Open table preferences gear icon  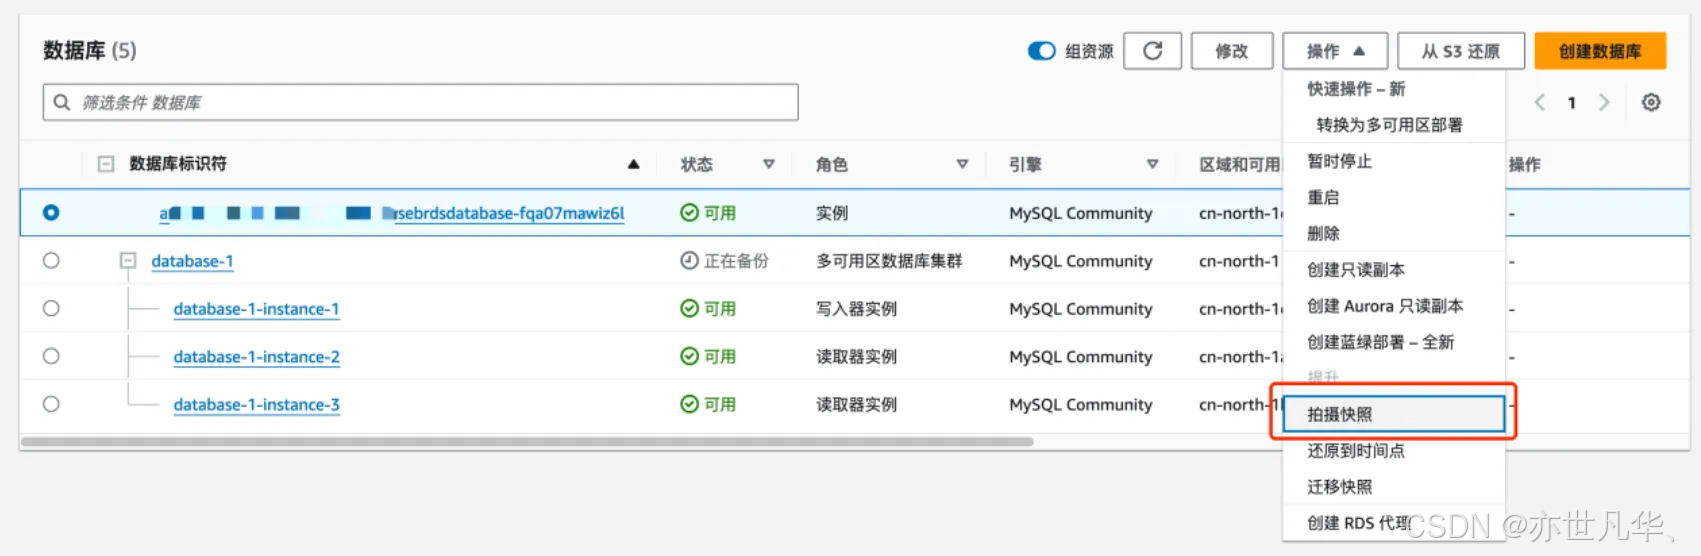click(1651, 102)
